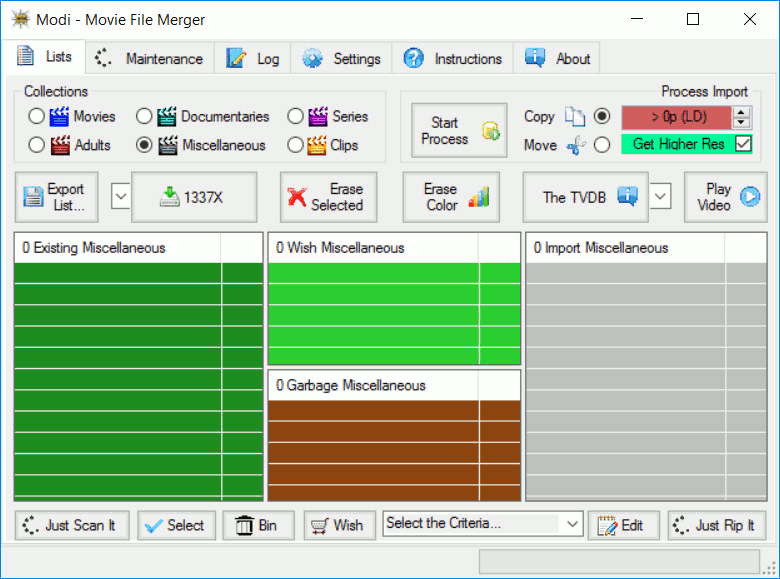Select the Movies collection radio button

click(36, 116)
